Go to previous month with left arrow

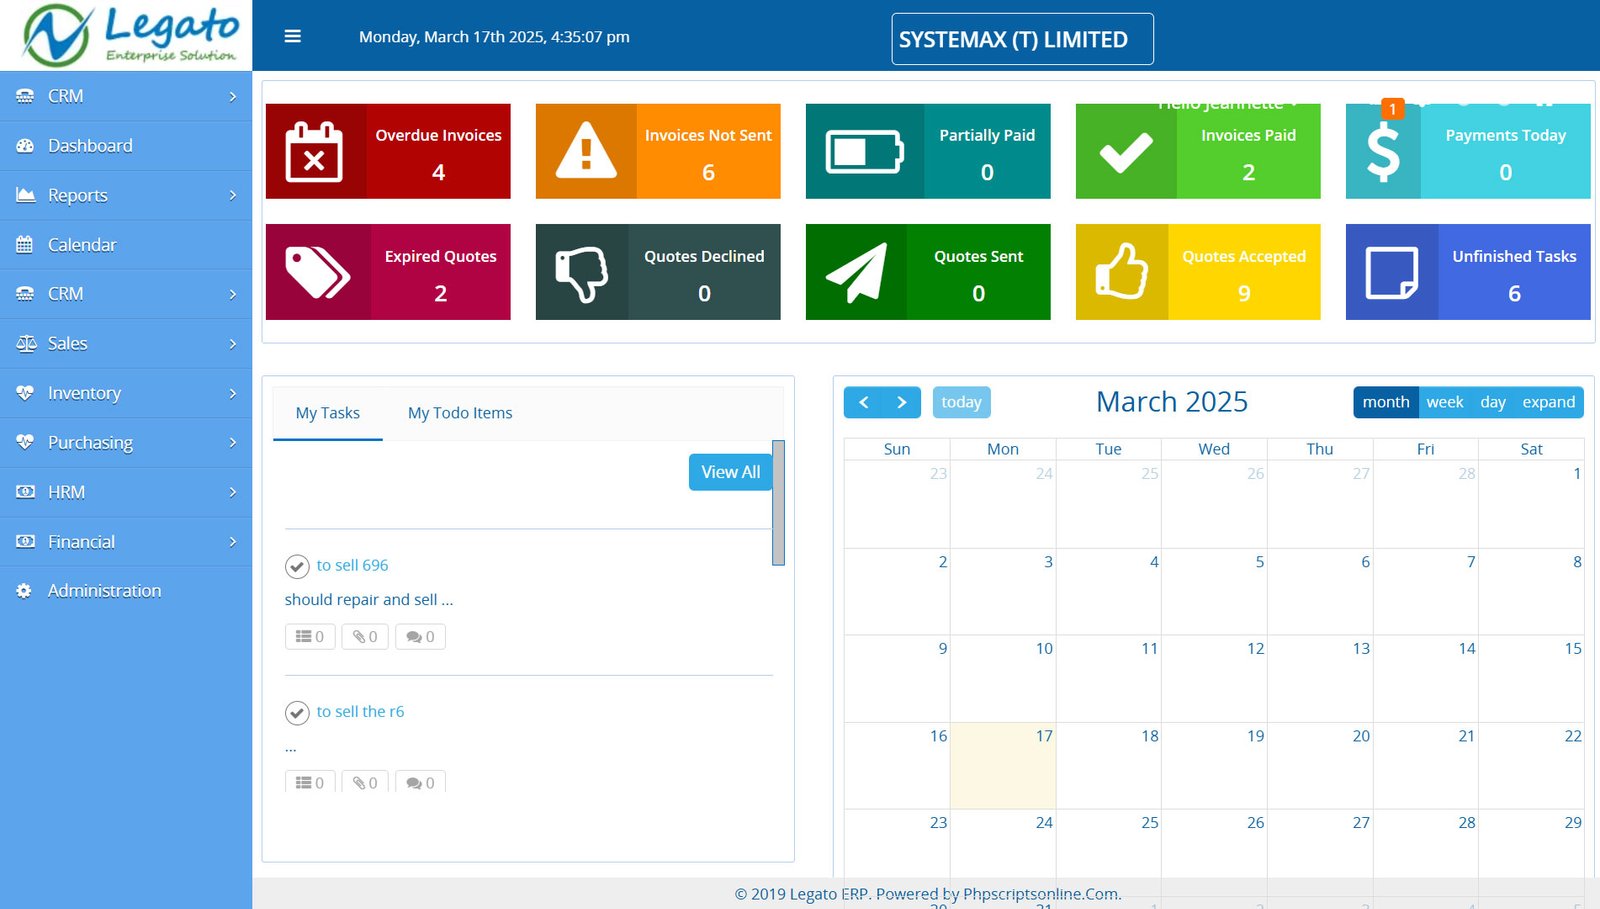point(864,402)
